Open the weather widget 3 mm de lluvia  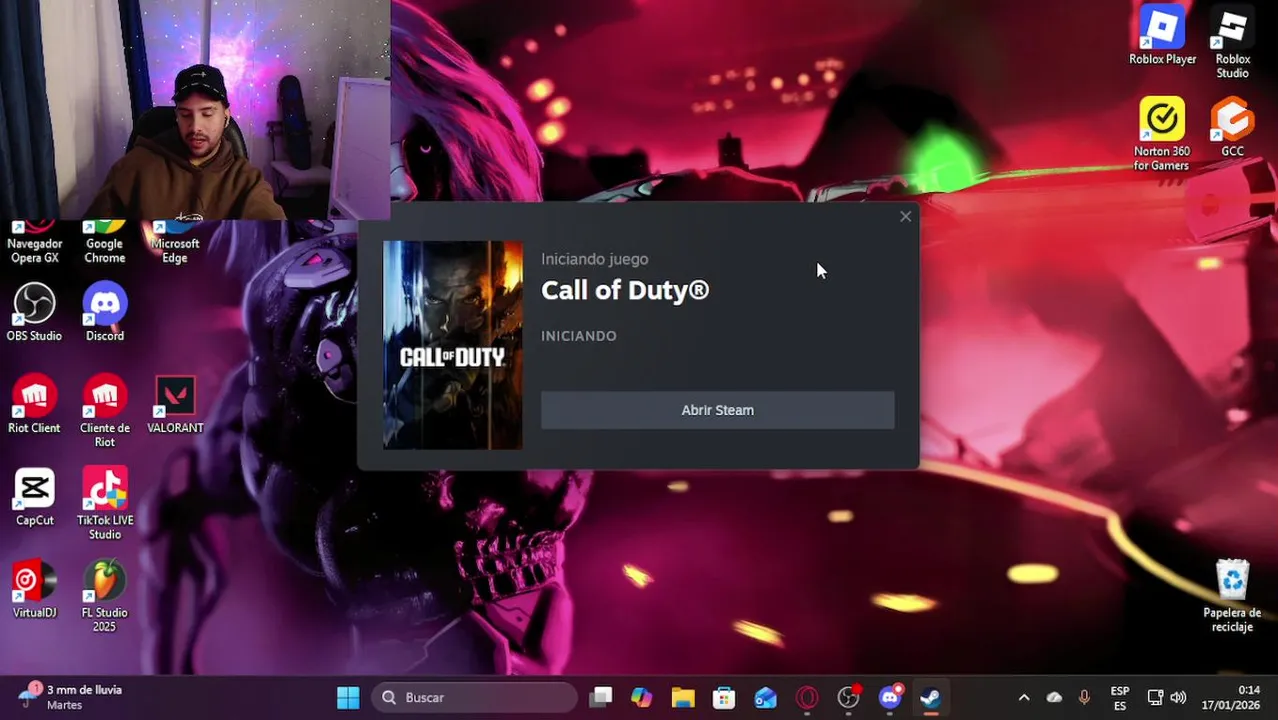(70, 697)
